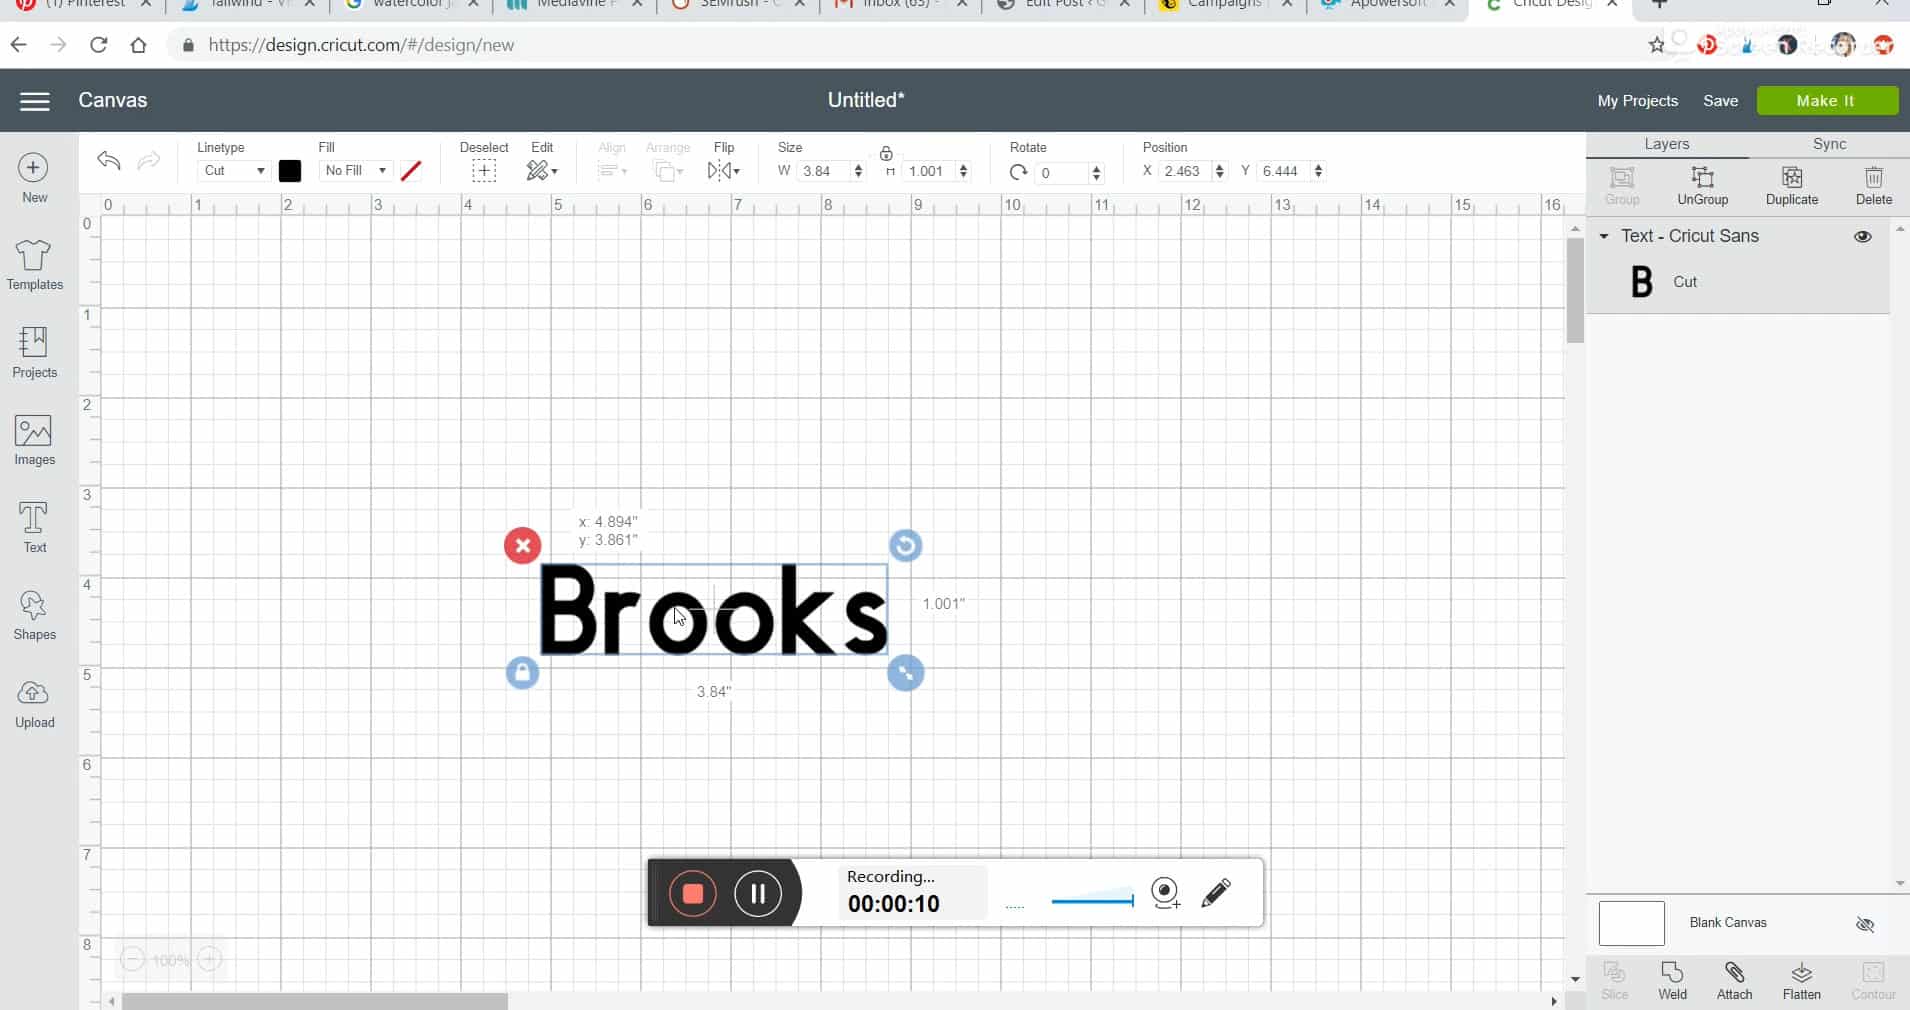Click the lock handle on Brooks text
Viewport: 1910px width, 1010px height.
coord(522,673)
